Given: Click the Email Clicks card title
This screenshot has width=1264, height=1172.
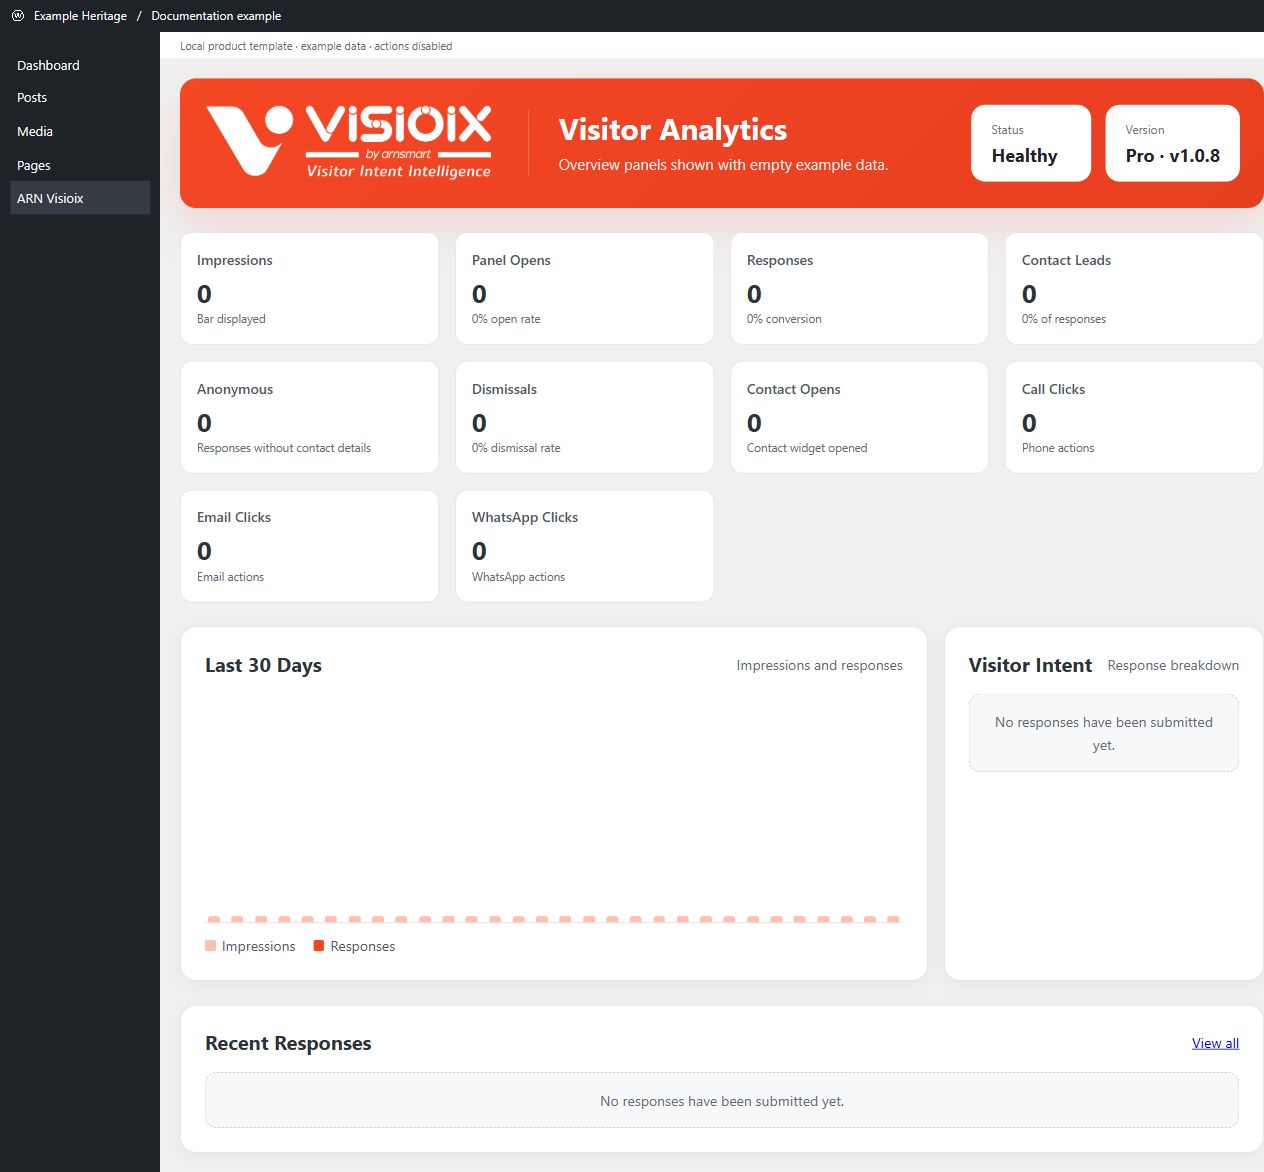Looking at the screenshot, I should click(x=234, y=517).
